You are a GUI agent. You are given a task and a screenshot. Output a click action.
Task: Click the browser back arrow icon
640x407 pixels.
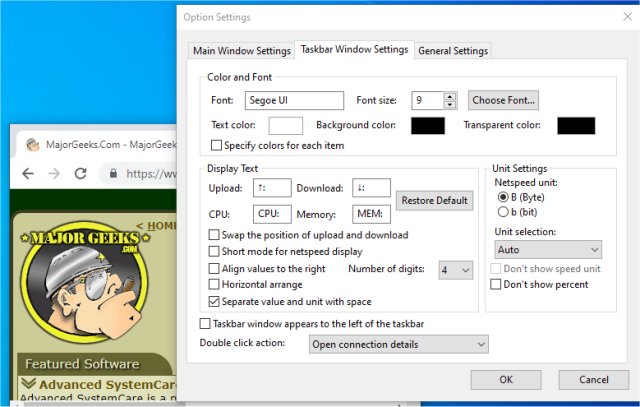28,173
